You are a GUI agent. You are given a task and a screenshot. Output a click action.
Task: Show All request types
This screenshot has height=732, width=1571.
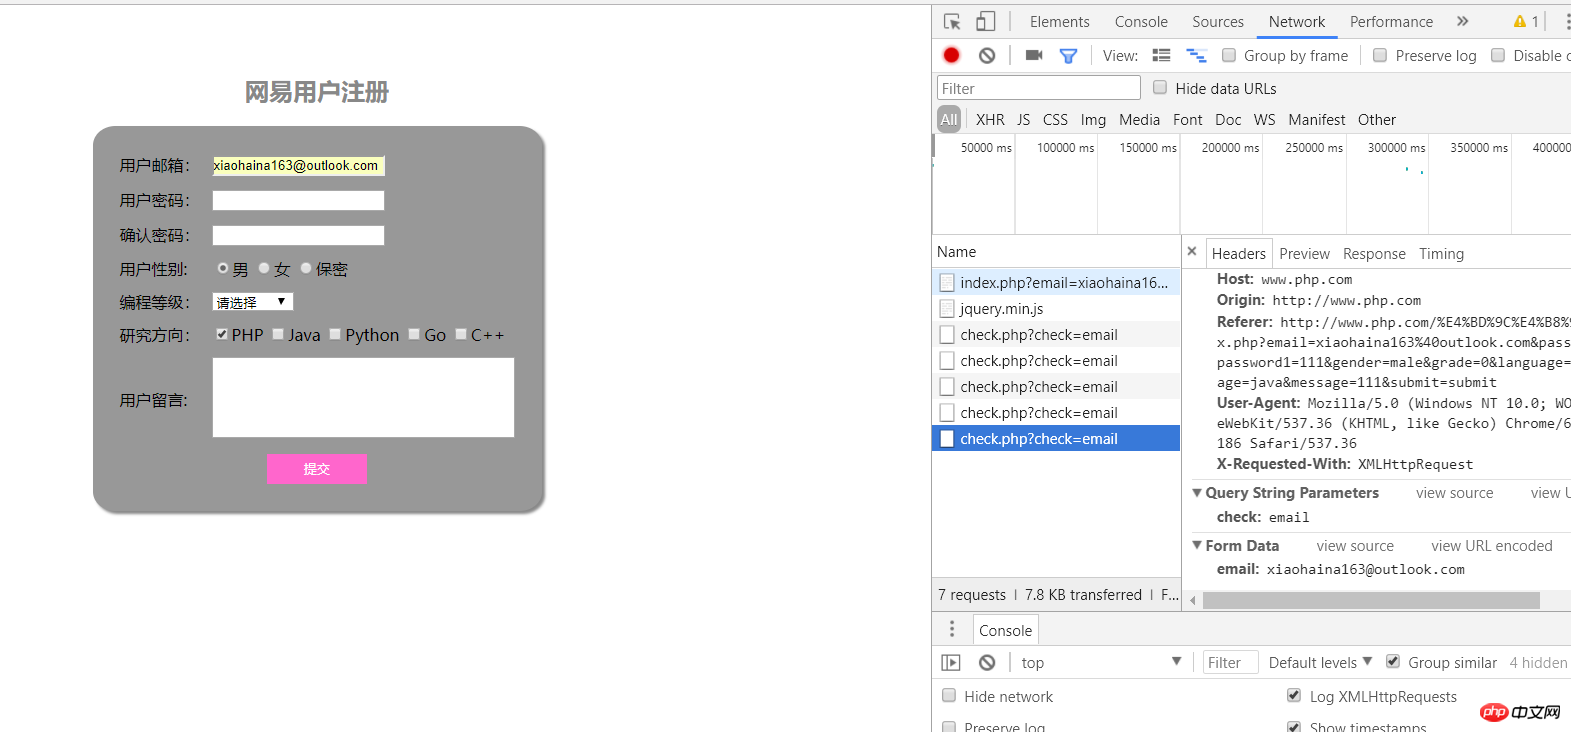point(949,120)
